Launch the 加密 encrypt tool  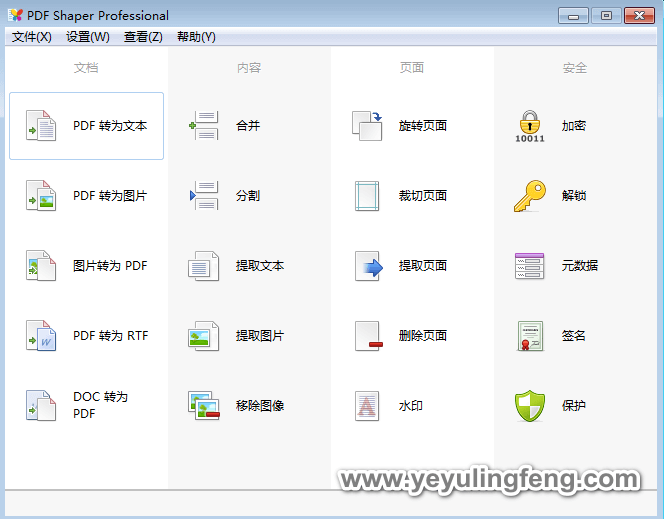(575, 126)
